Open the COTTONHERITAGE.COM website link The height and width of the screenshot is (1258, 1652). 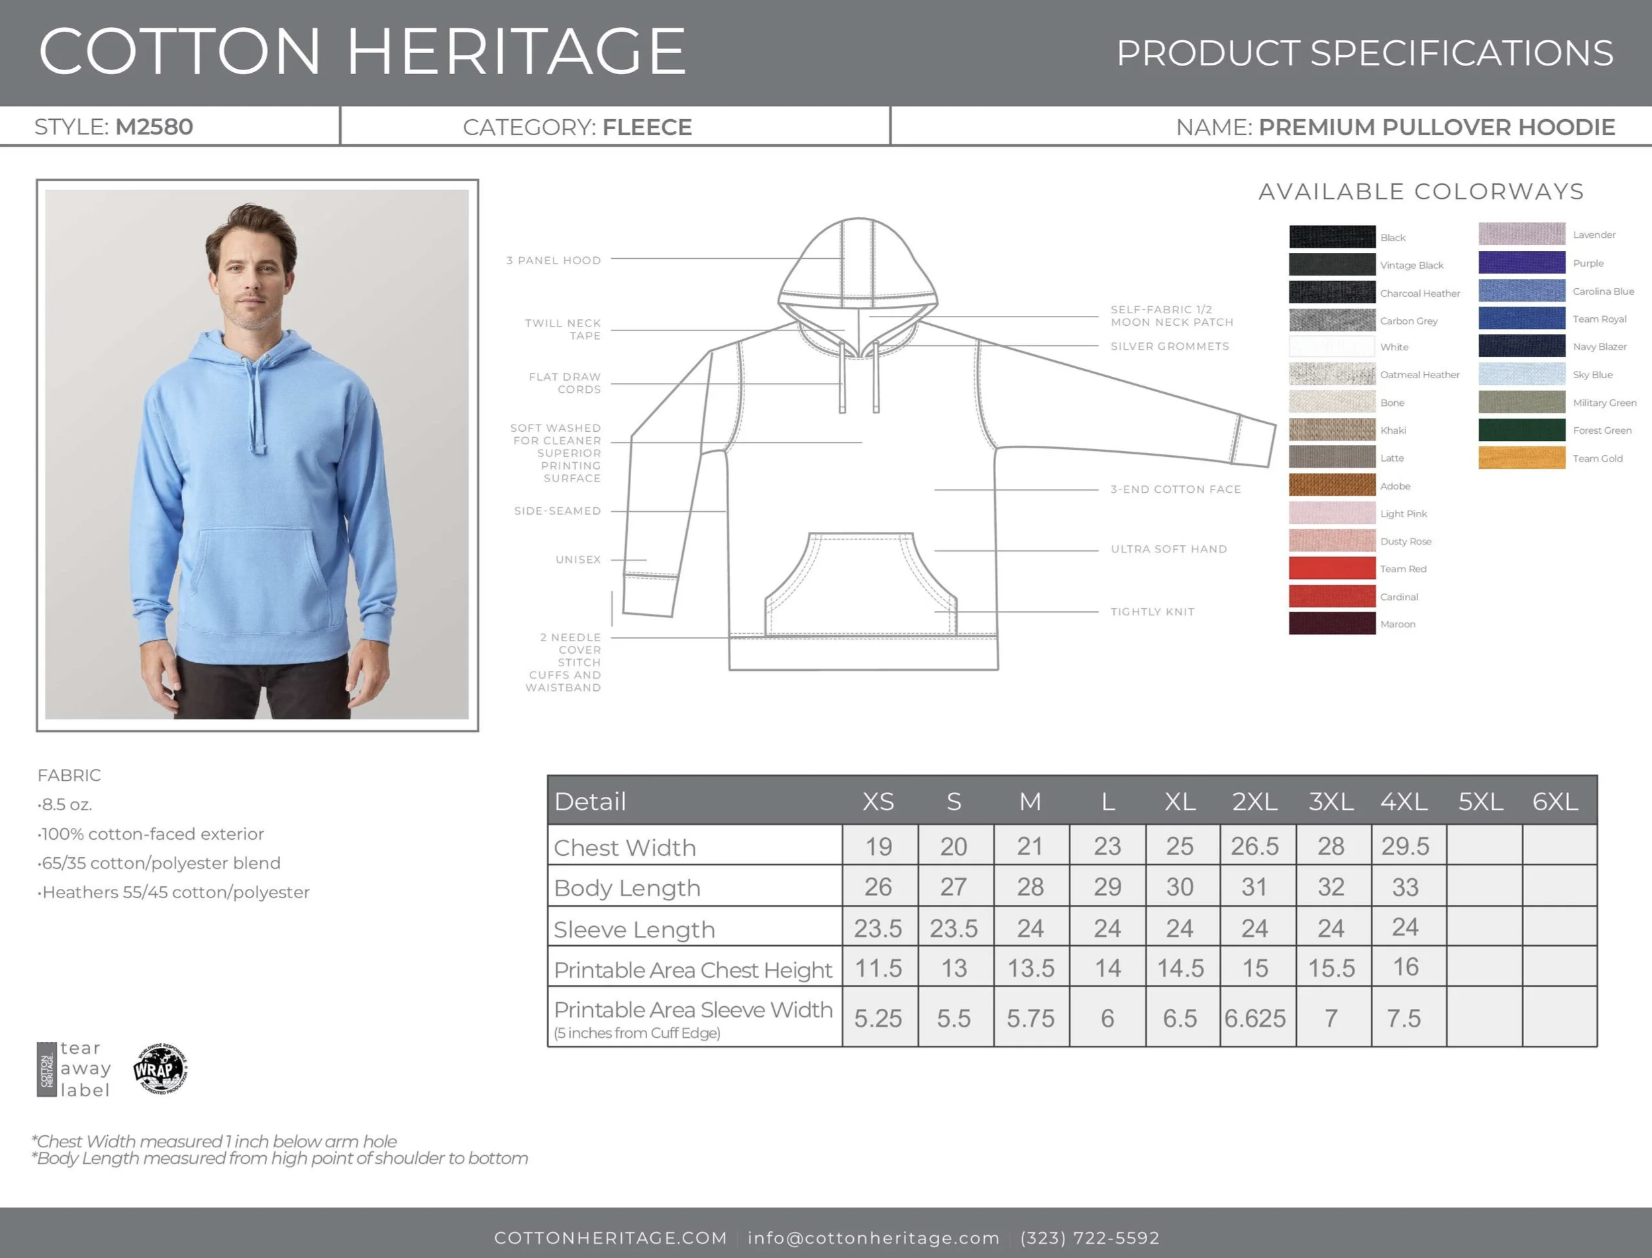pyautogui.click(x=611, y=1238)
